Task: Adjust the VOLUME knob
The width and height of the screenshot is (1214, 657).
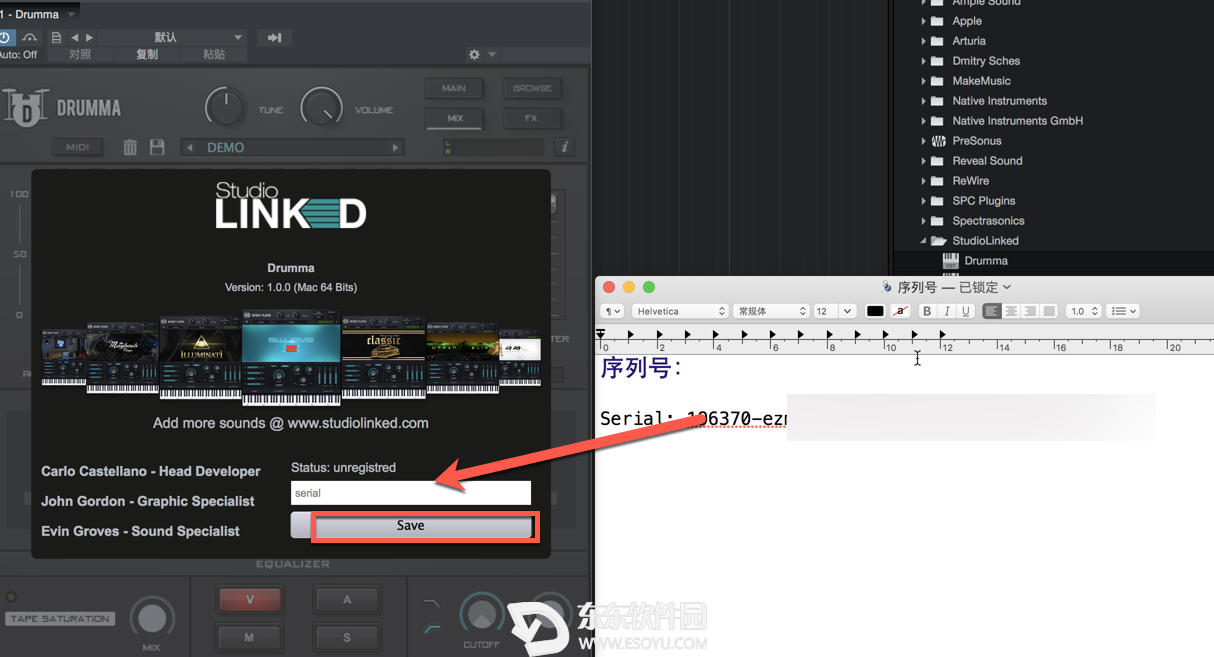Action: point(321,107)
